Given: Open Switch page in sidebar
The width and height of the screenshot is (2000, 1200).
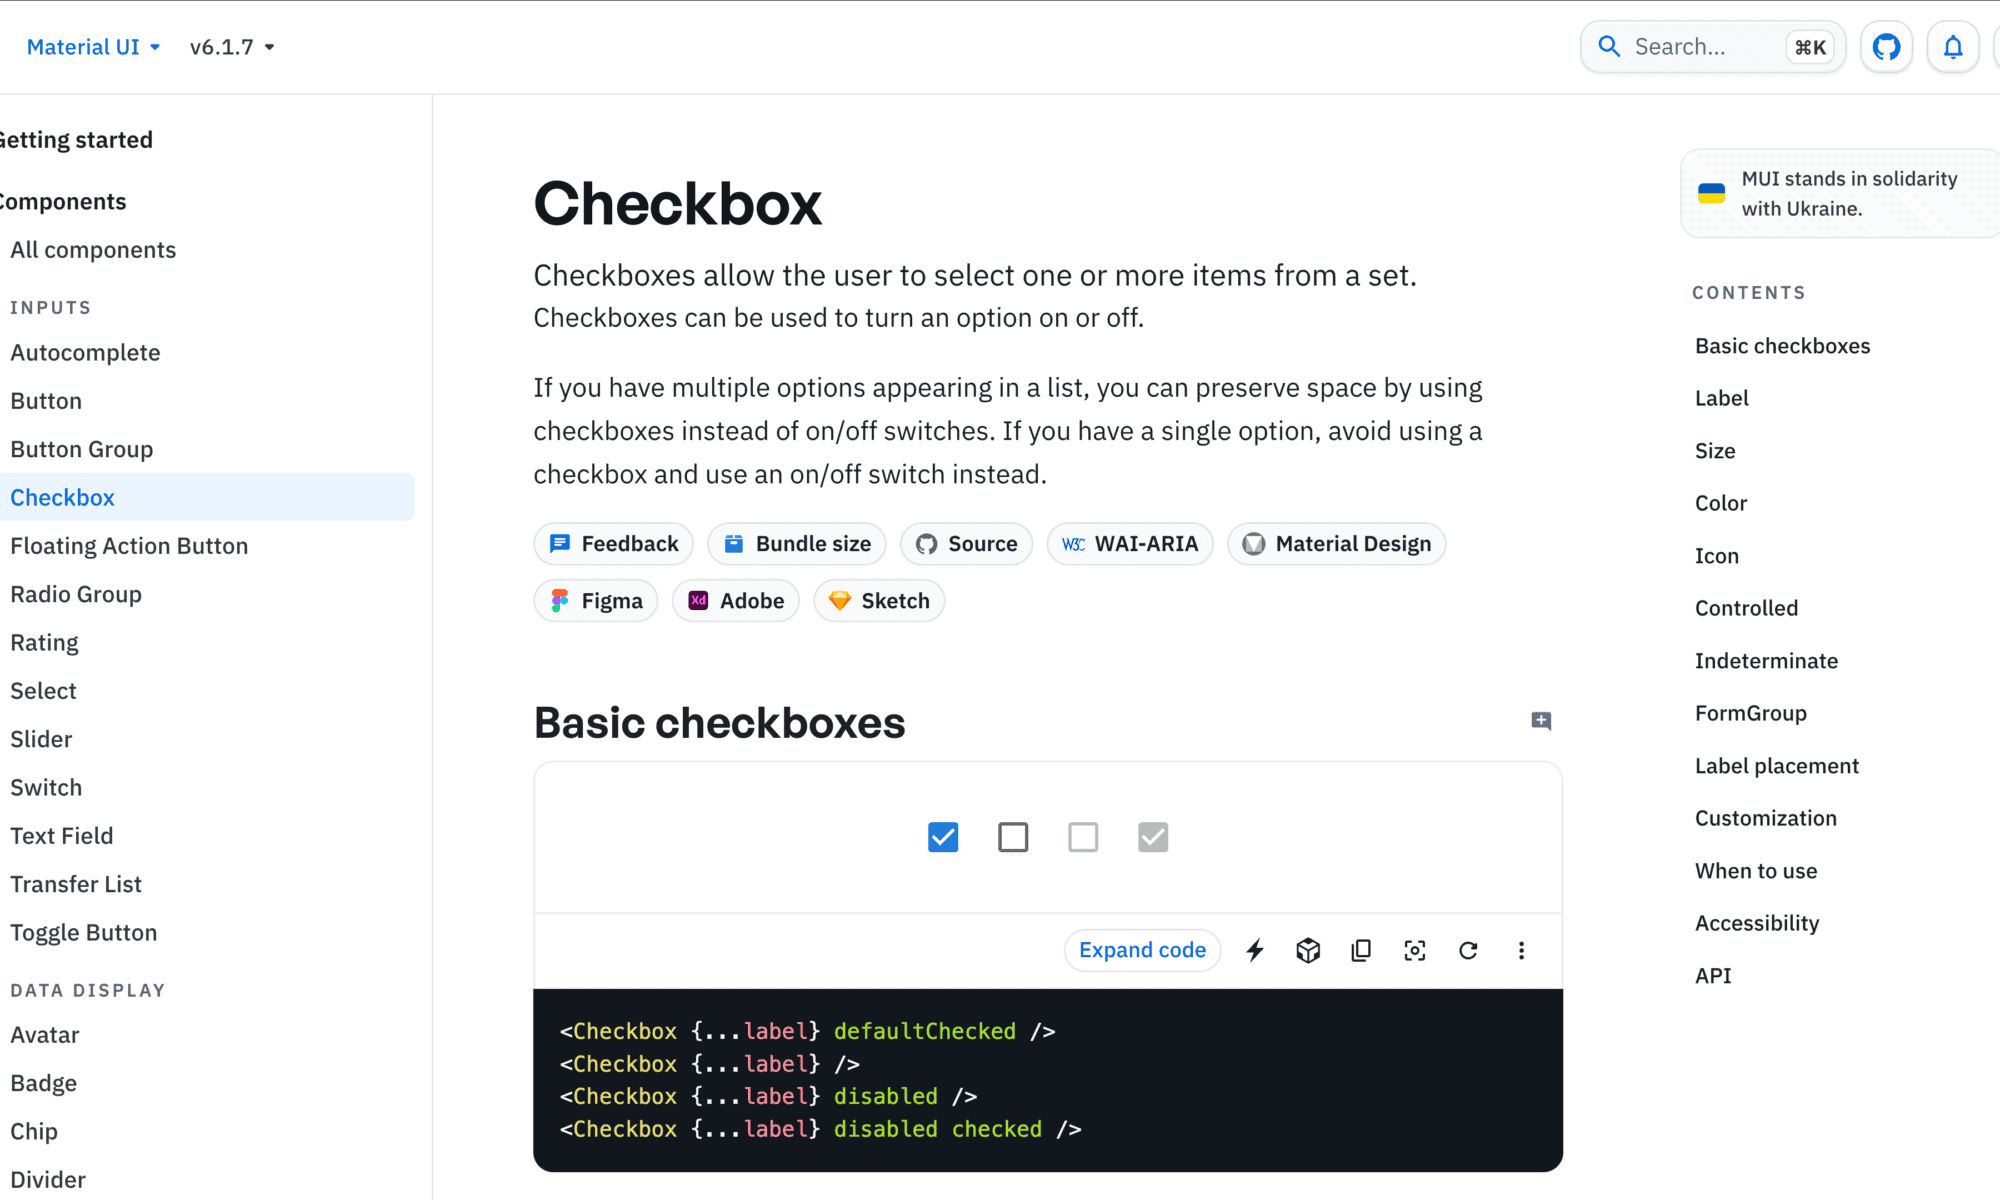Looking at the screenshot, I should 46,788.
